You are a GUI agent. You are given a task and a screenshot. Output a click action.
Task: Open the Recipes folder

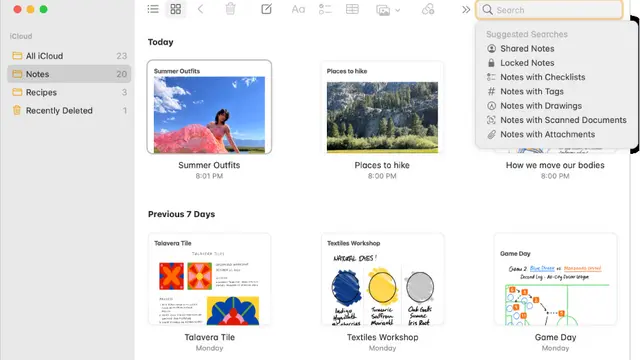pos(69,92)
